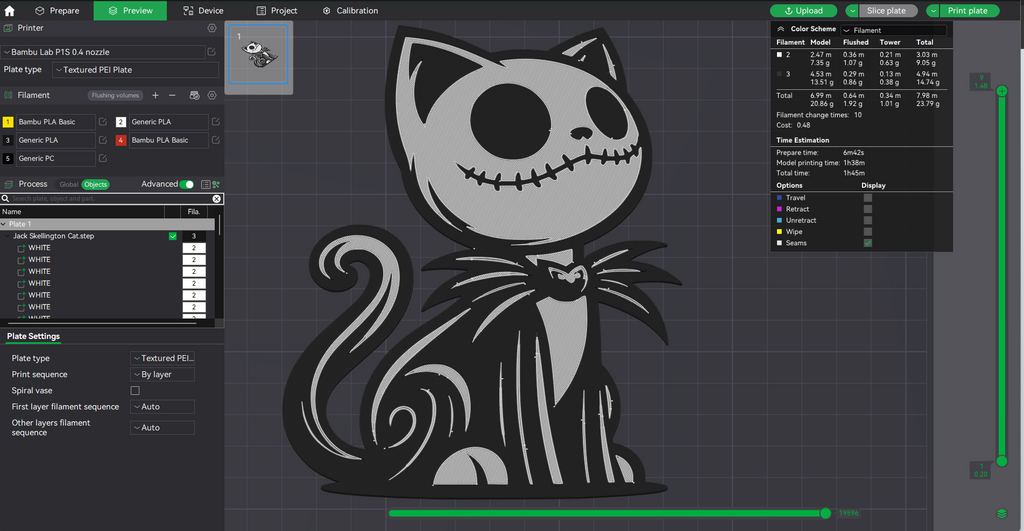Image resolution: width=1024 pixels, height=531 pixels.
Task: Open the printer preset dropdown
Action: (x=103, y=52)
